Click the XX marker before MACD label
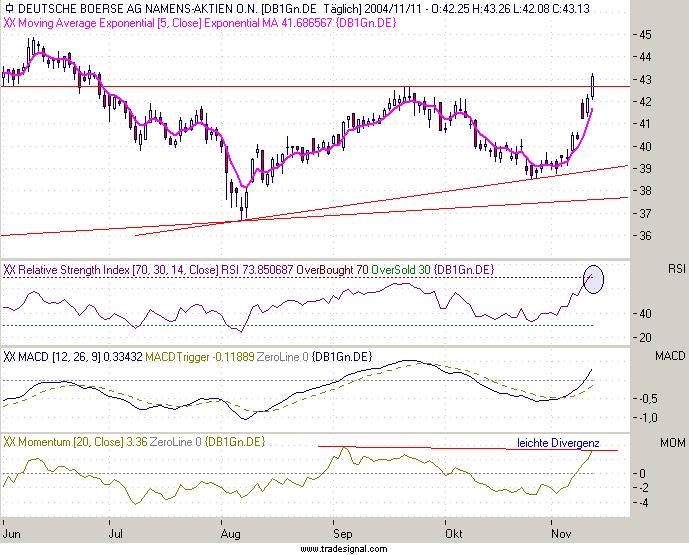The height and width of the screenshot is (555, 689). pyautogui.click(x=9, y=356)
